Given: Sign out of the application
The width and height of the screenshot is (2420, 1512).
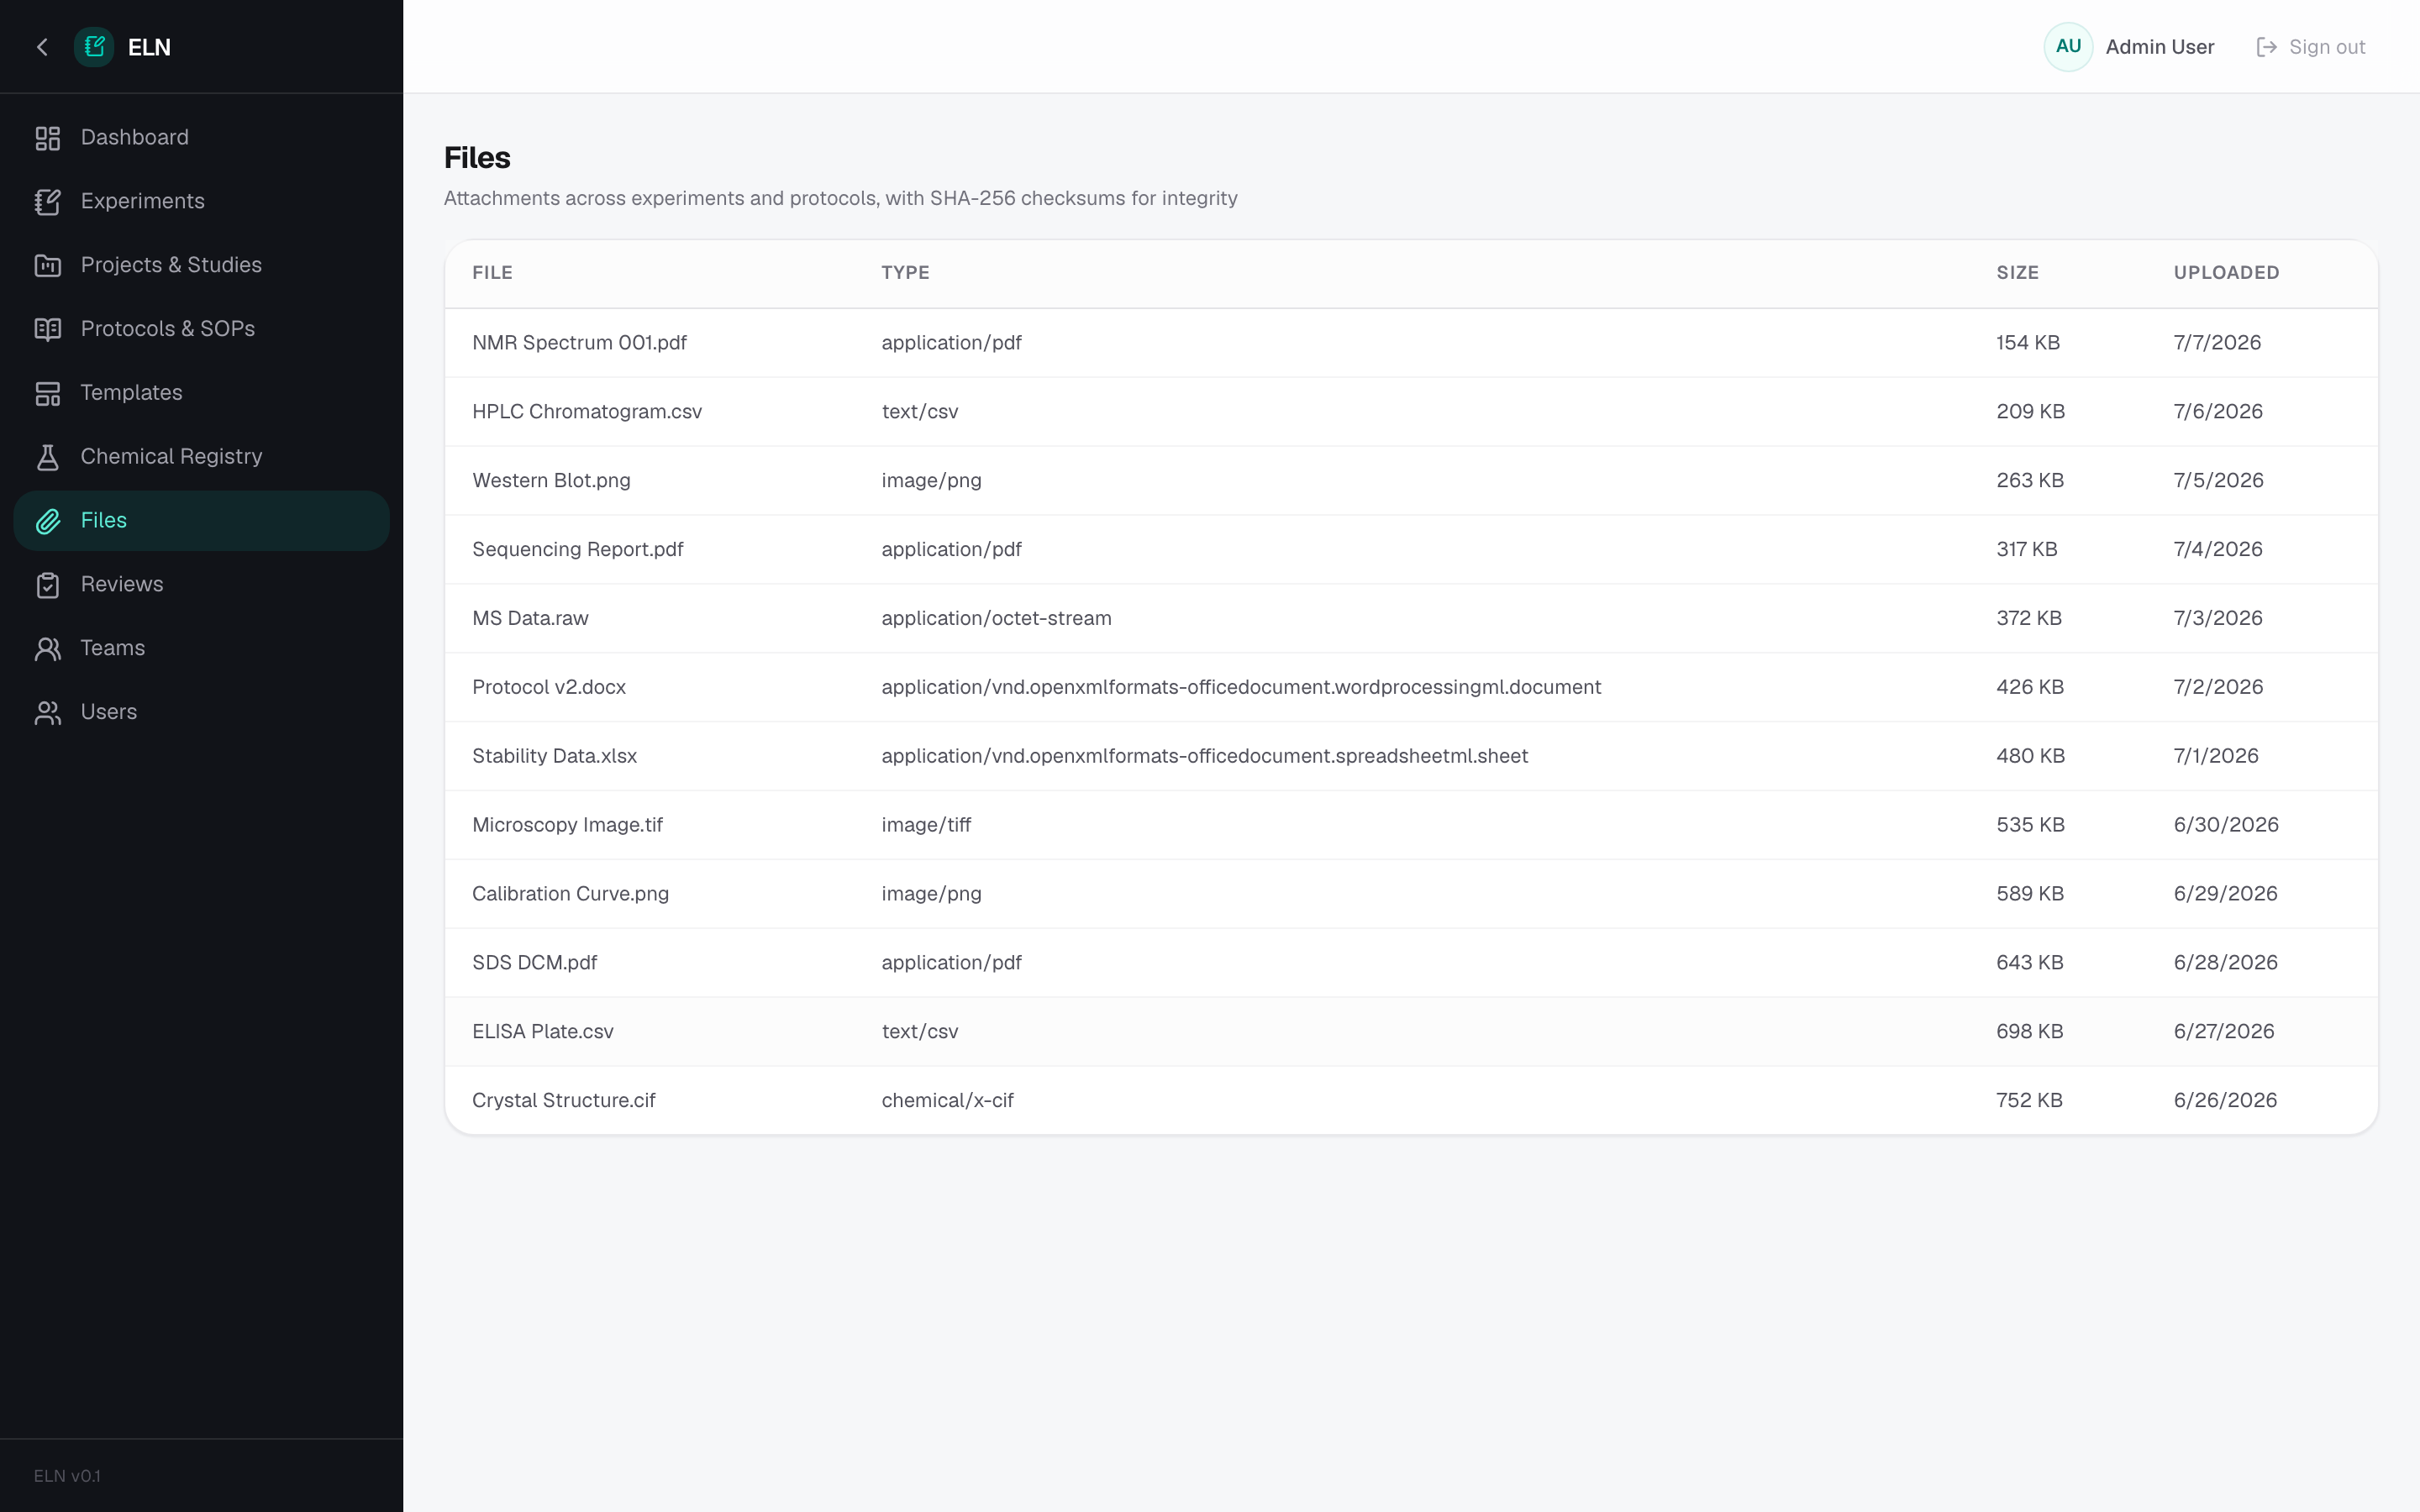Looking at the screenshot, I should pyautogui.click(x=2311, y=47).
